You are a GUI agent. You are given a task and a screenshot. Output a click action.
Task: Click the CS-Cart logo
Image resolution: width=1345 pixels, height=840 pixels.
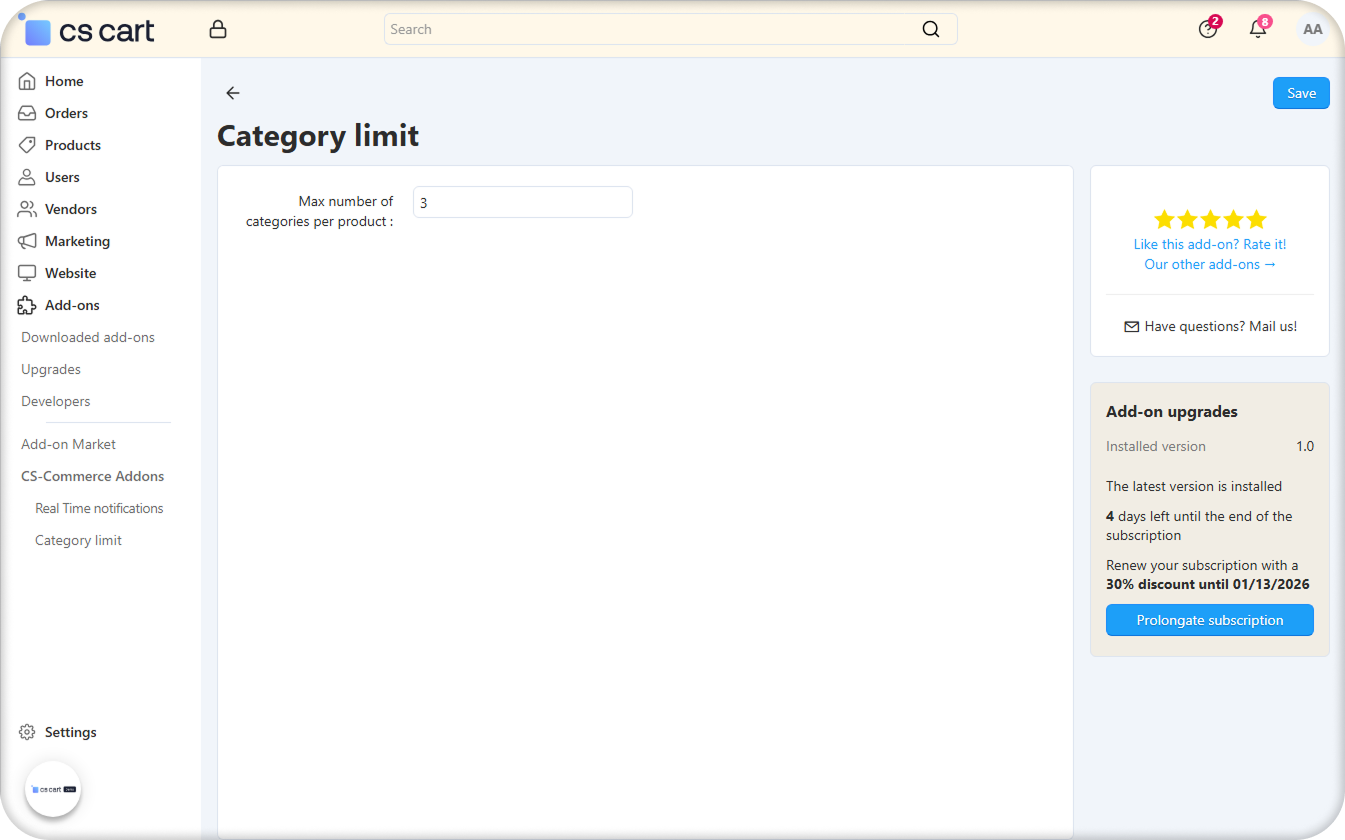coord(90,31)
